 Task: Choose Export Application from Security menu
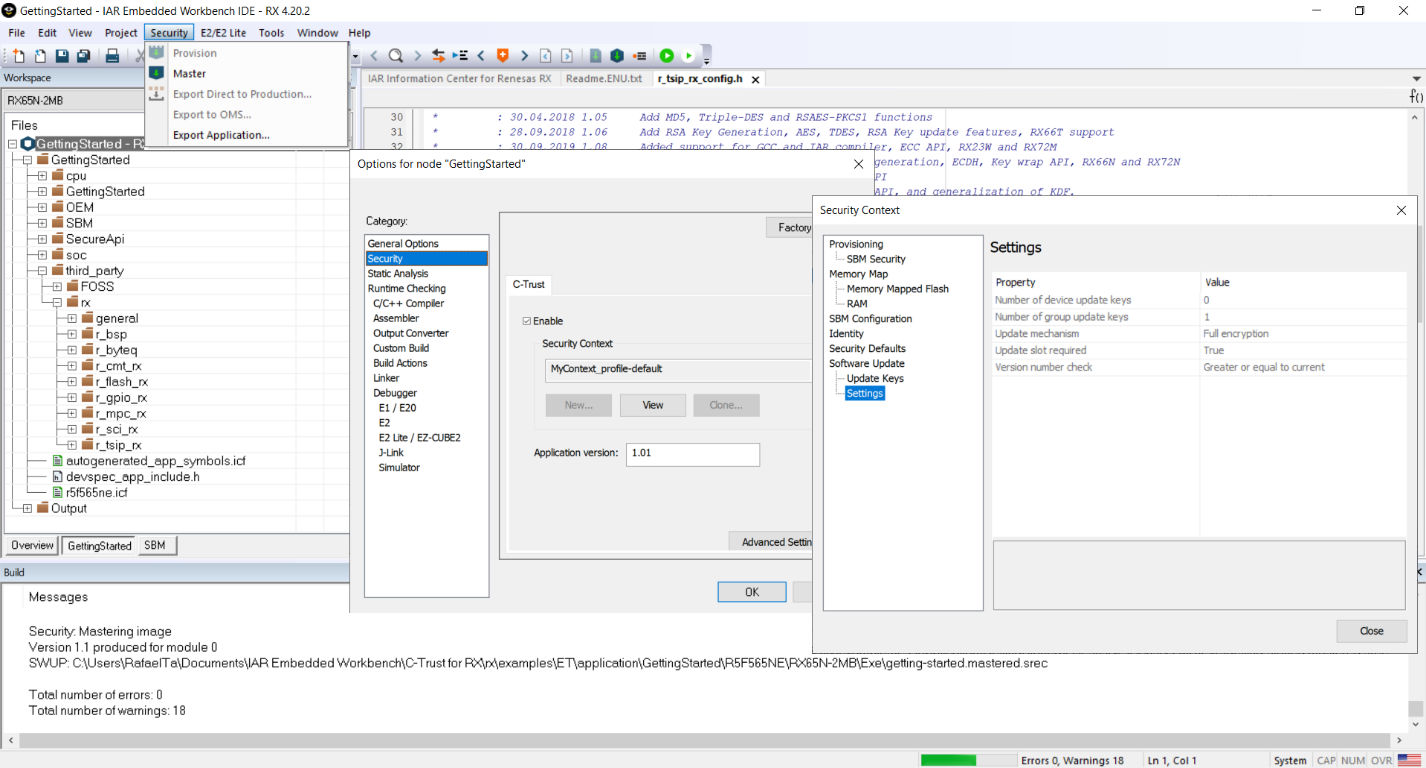tap(221, 135)
